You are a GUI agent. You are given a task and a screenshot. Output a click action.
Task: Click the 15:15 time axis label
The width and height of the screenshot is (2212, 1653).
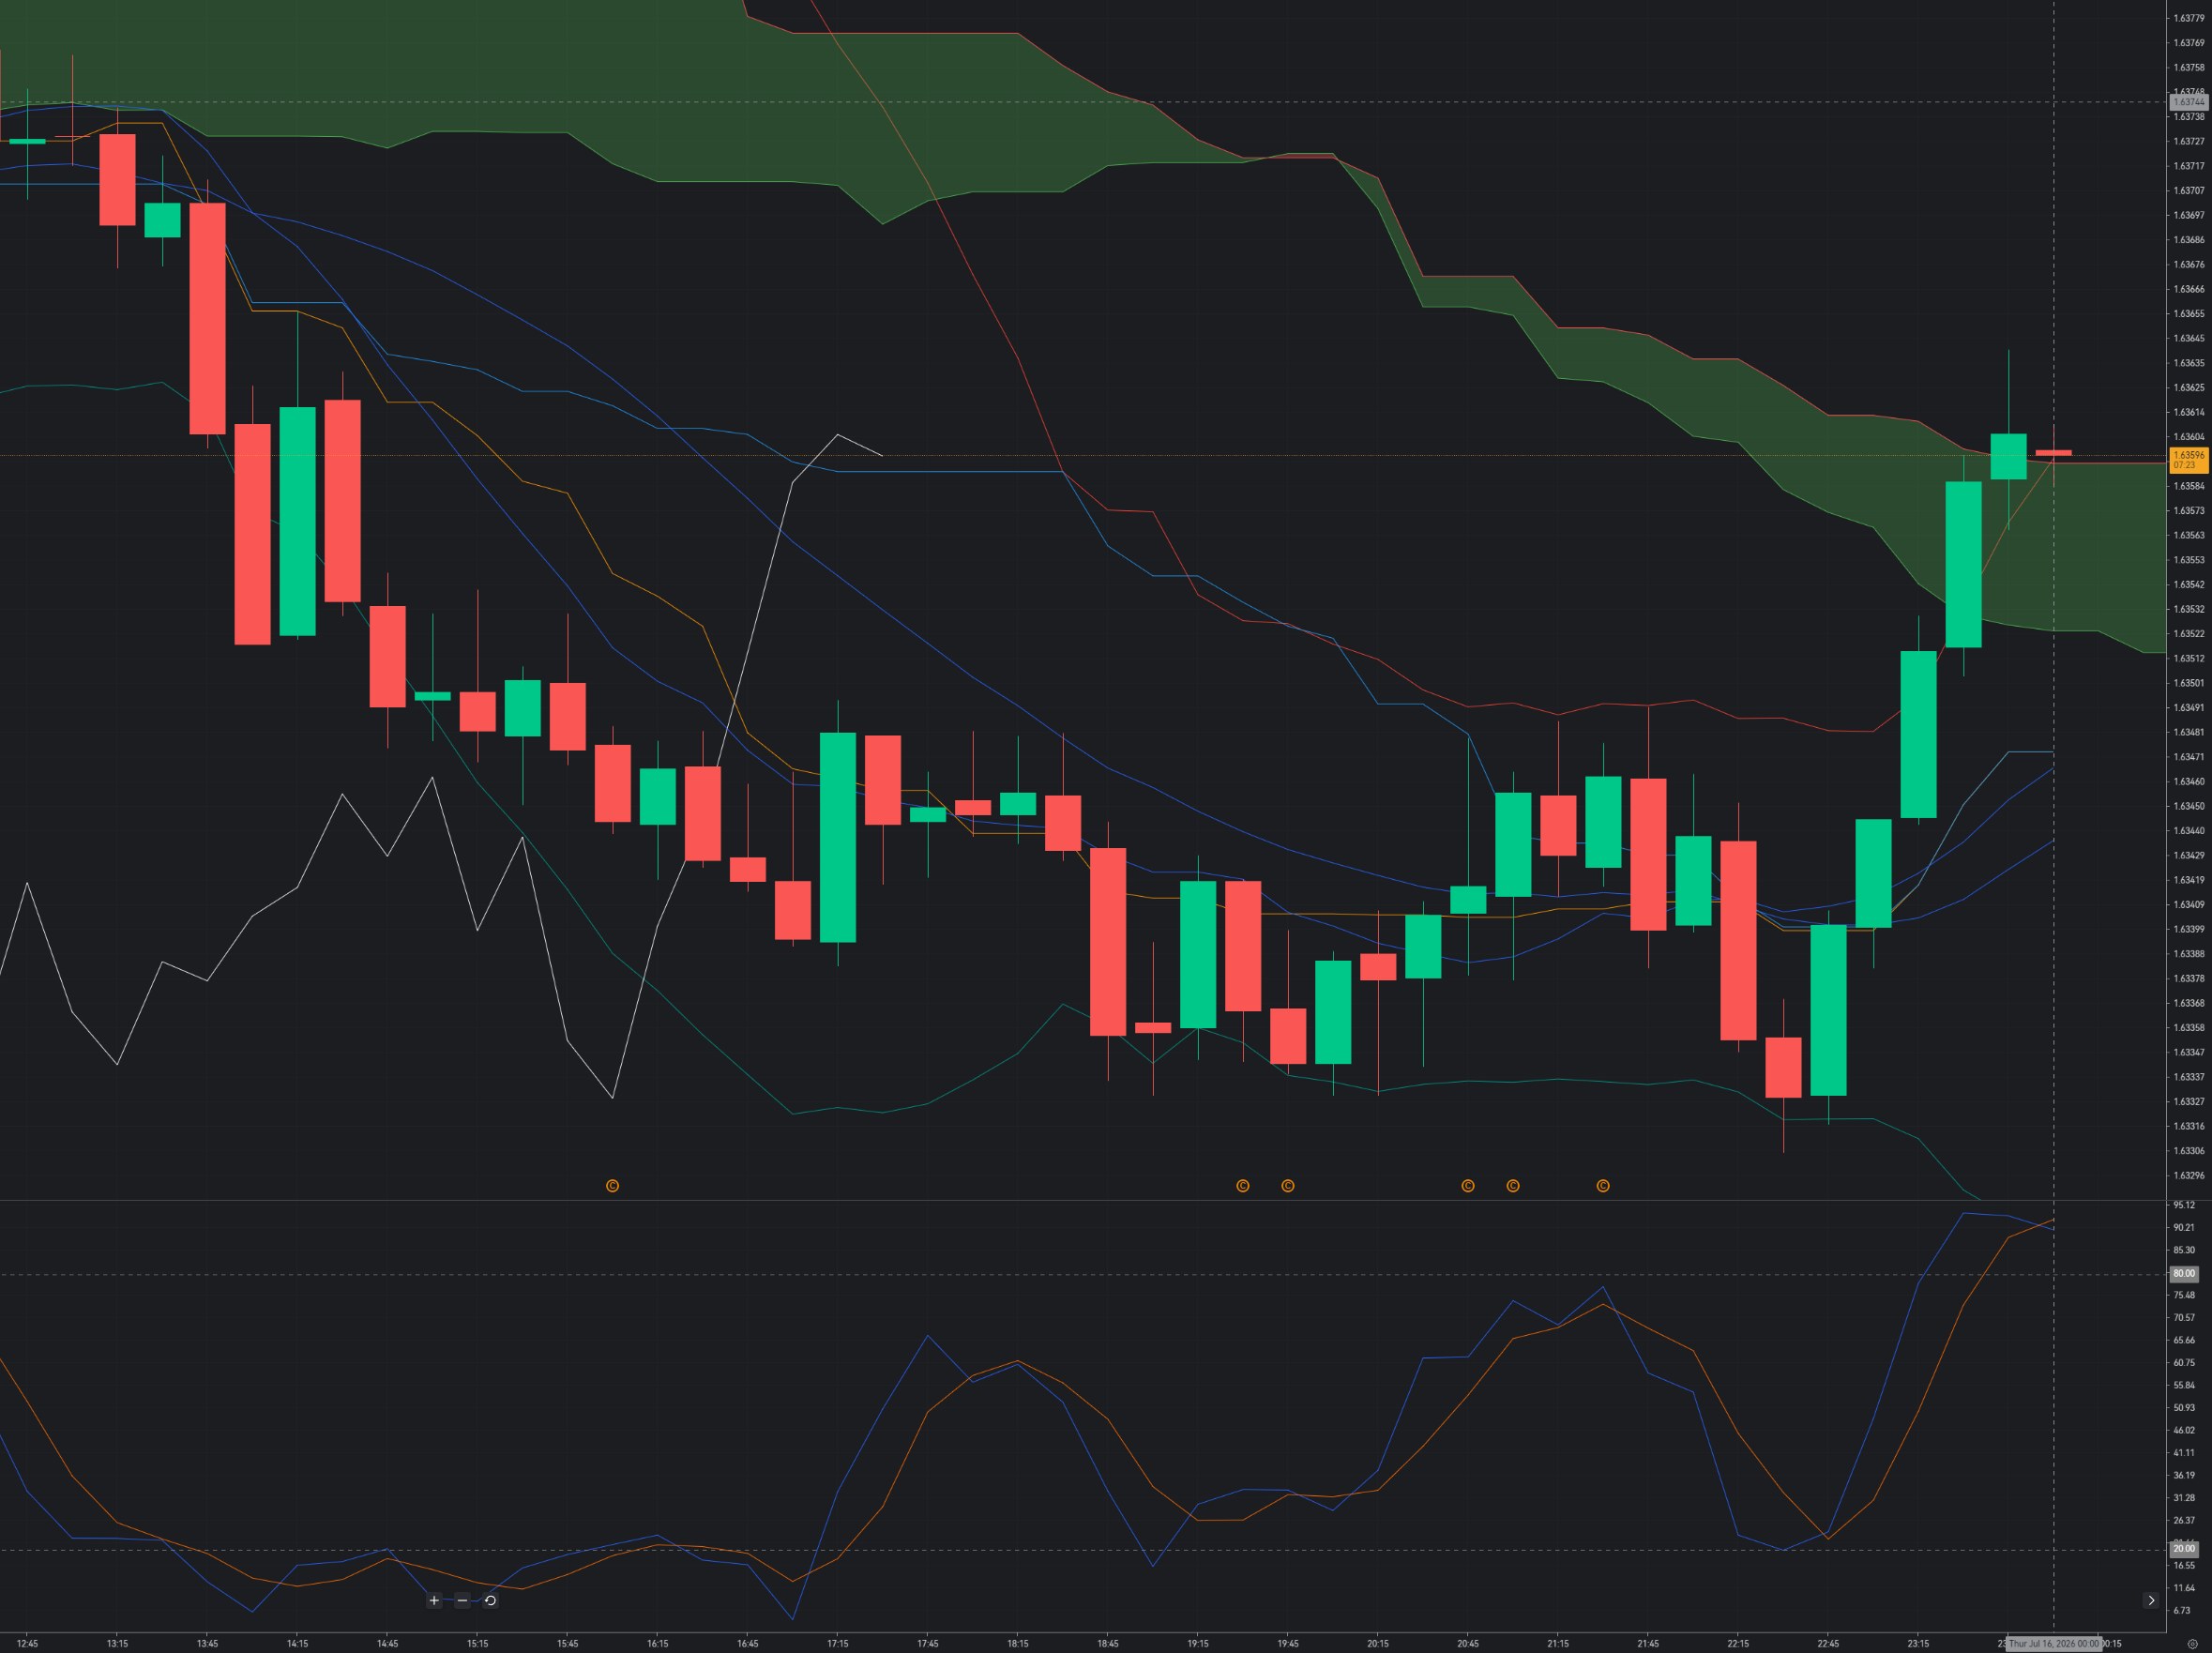477,1644
